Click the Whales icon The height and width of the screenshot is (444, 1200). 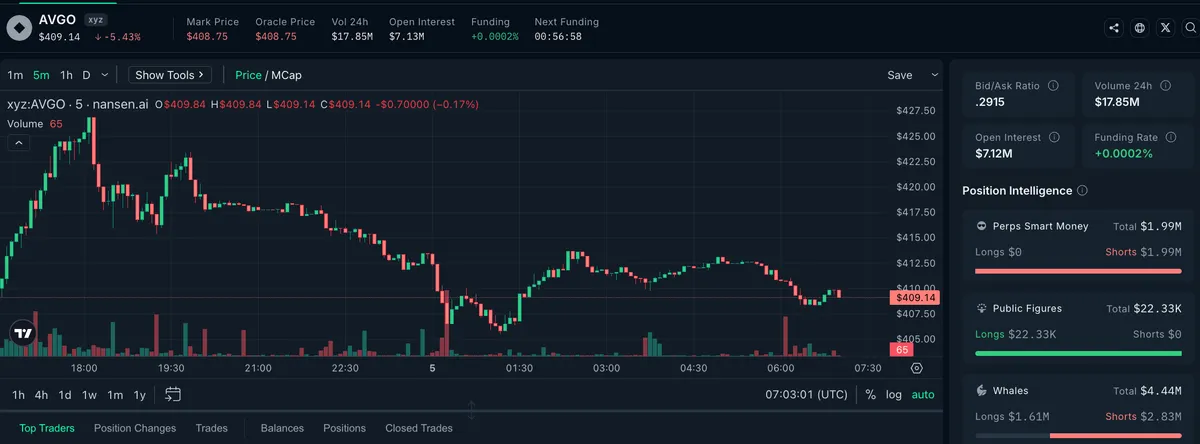point(982,390)
